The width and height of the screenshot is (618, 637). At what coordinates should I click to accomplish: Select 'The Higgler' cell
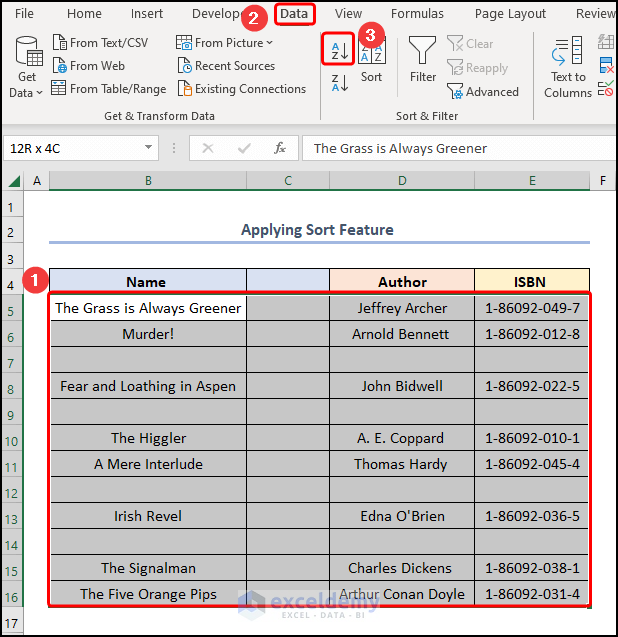tap(148, 438)
